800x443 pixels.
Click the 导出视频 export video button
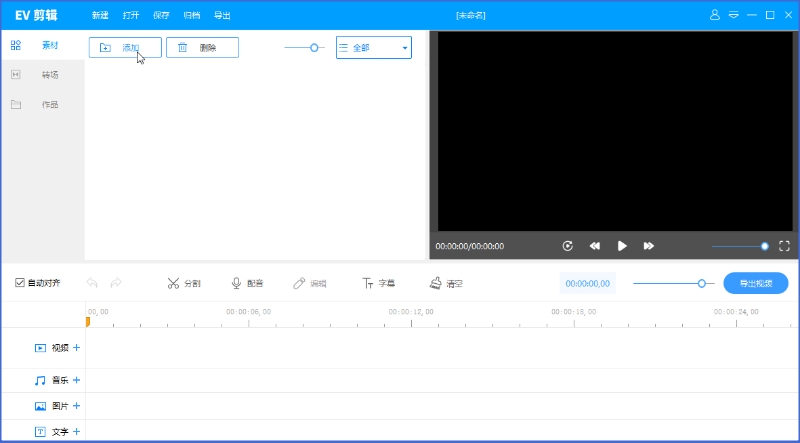click(756, 283)
